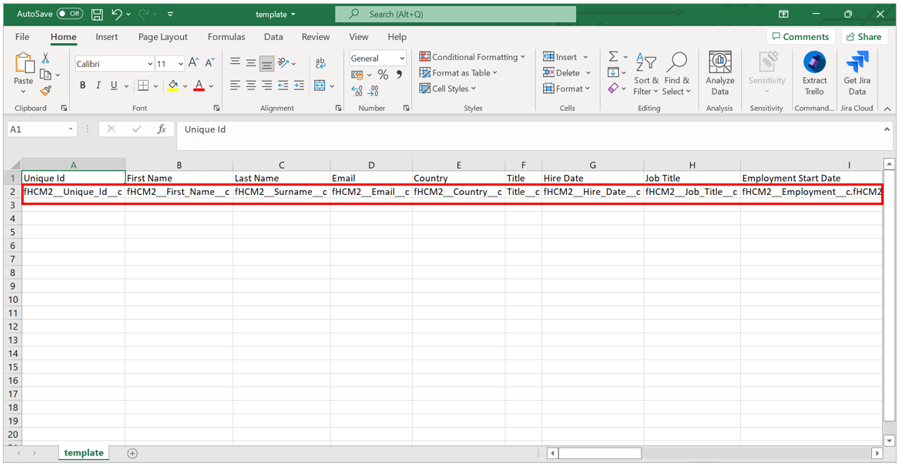903x470 pixels.
Task: Toggle Wrap Text
Action: click(320, 63)
